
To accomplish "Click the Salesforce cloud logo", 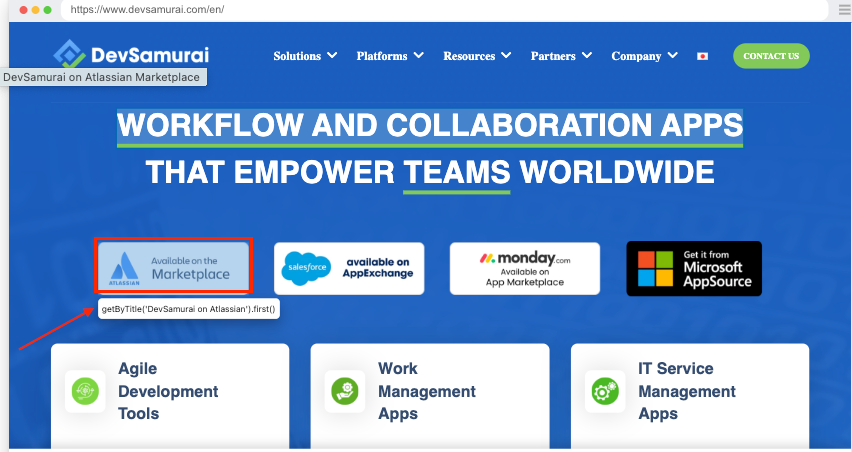I will click(307, 268).
